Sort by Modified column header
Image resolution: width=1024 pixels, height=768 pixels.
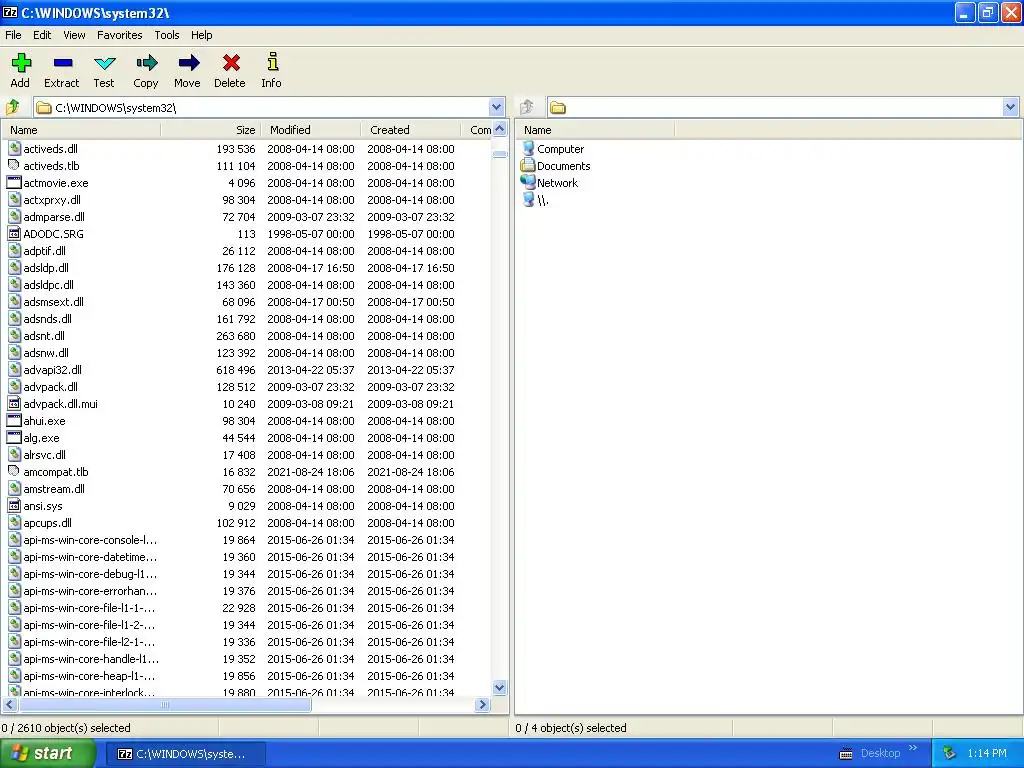click(311, 130)
